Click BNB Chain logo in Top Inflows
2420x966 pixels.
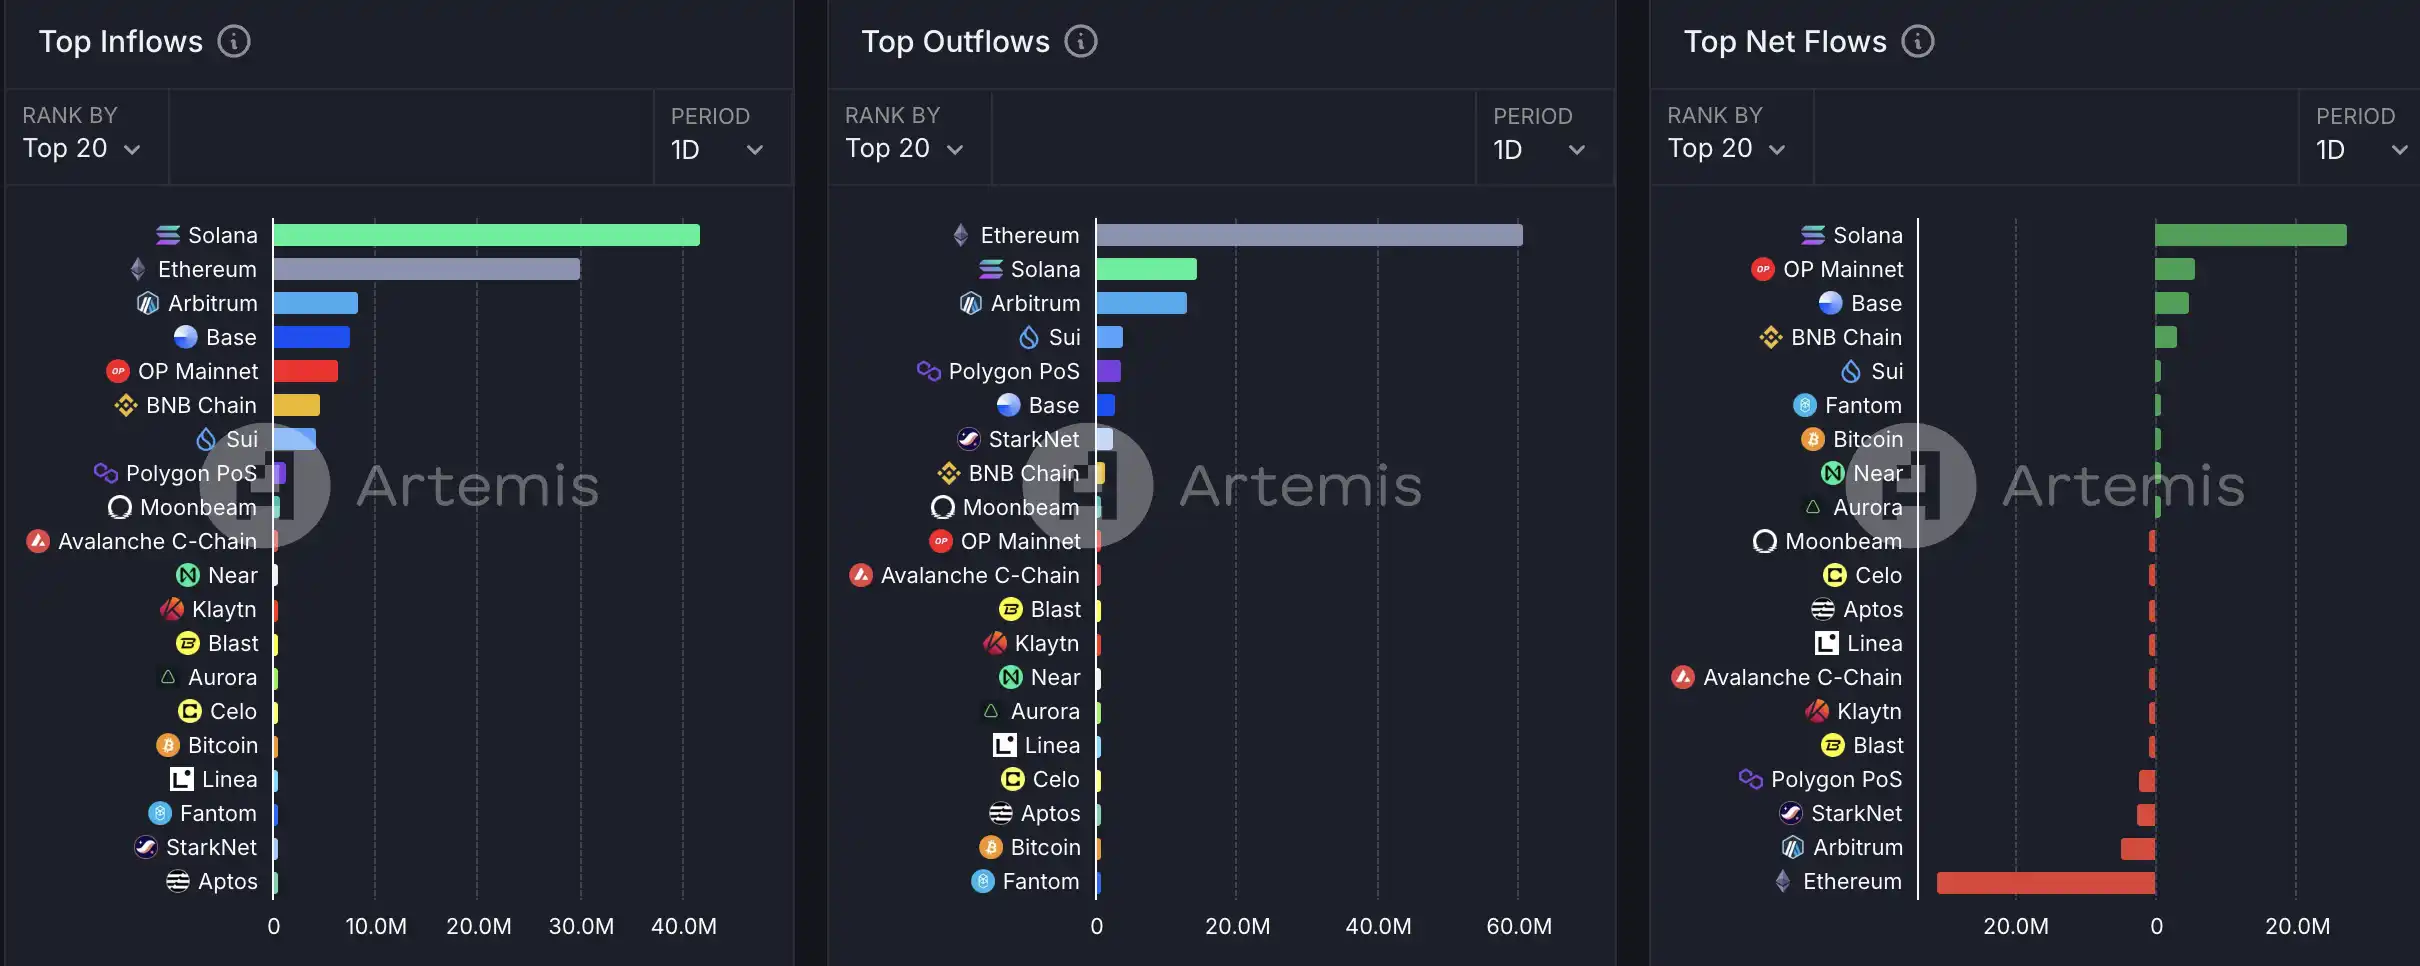pyautogui.click(x=126, y=405)
